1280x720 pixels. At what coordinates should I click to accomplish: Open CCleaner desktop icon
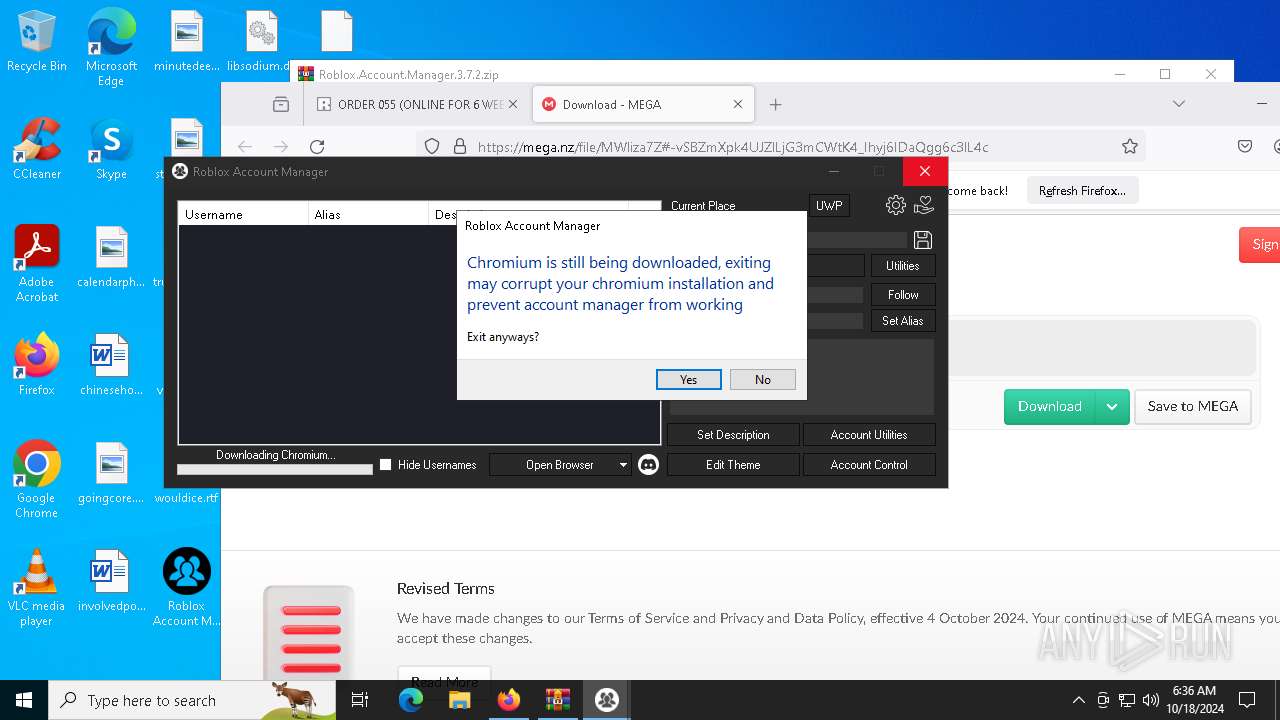[x=37, y=149]
